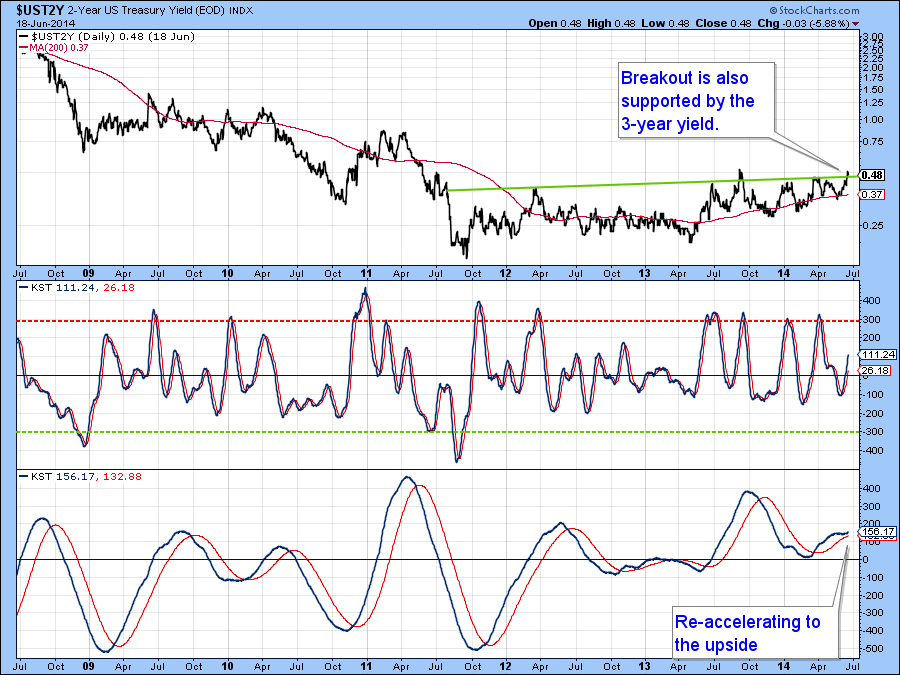Click the '11' year marker under price panel
900x675 pixels.
(x=366, y=272)
